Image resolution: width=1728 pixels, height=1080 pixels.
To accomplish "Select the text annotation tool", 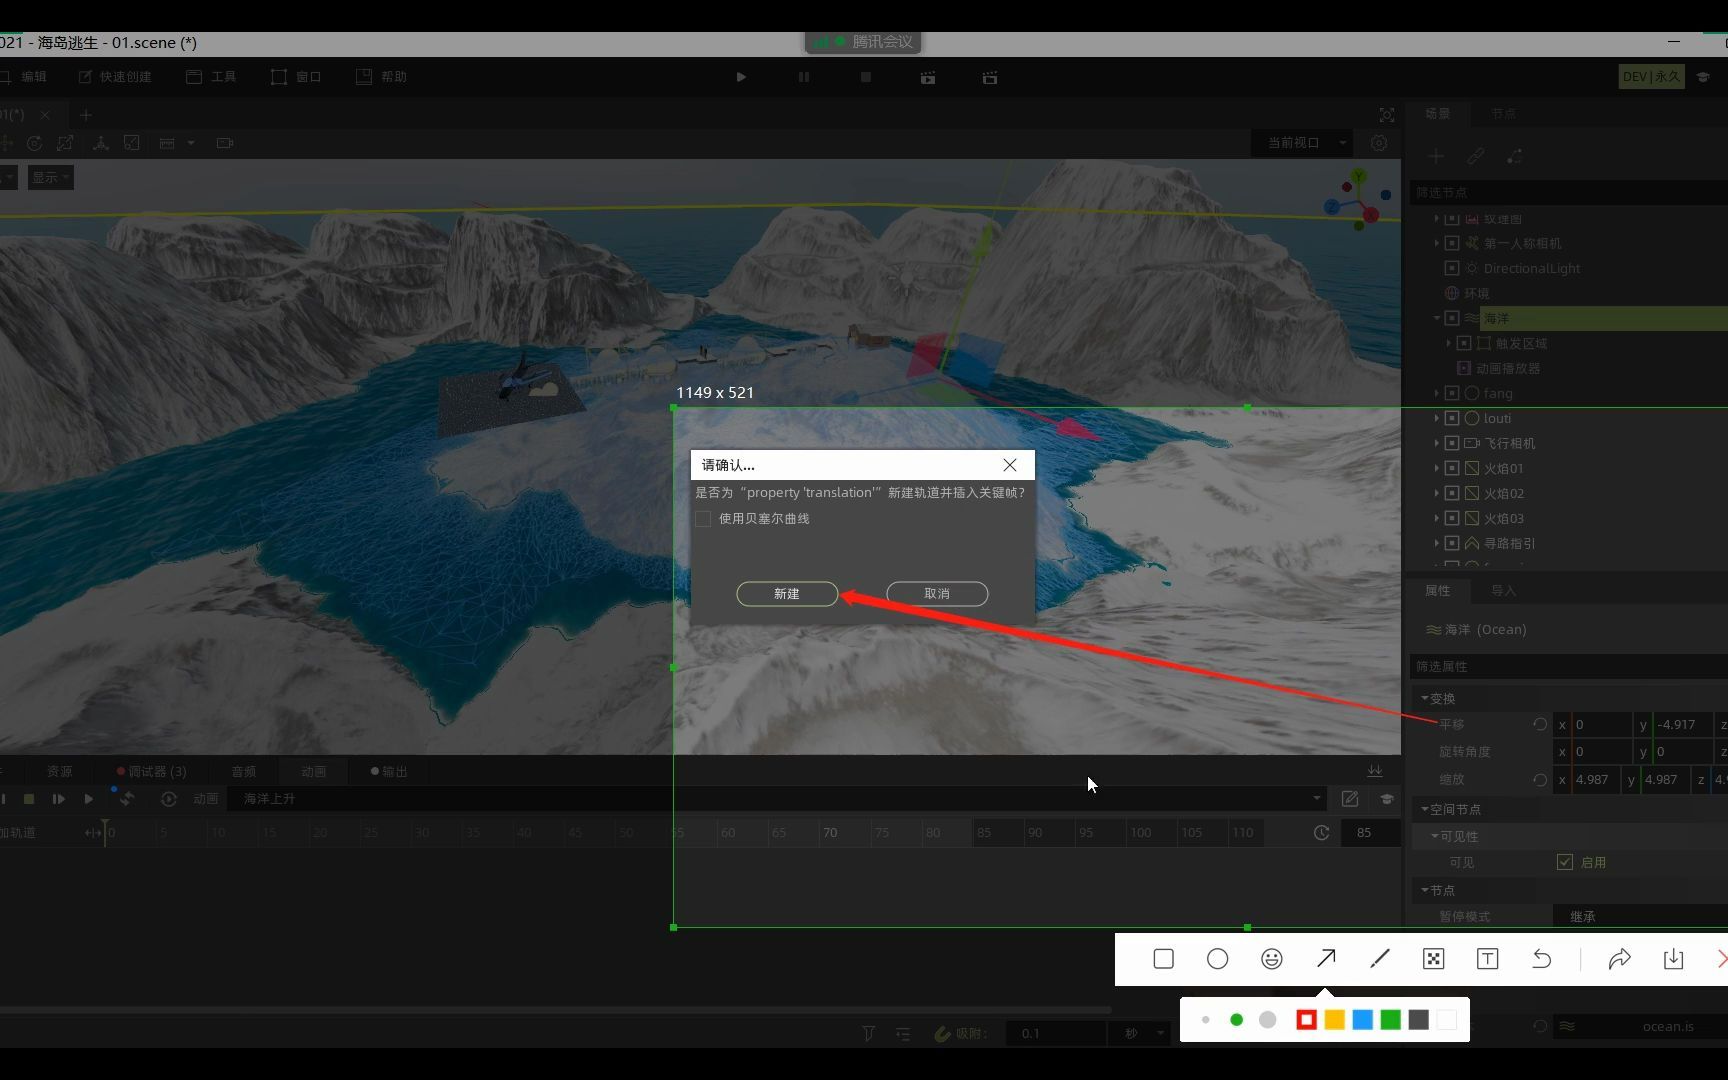I will pyautogui.click(x=1487, y=959).
